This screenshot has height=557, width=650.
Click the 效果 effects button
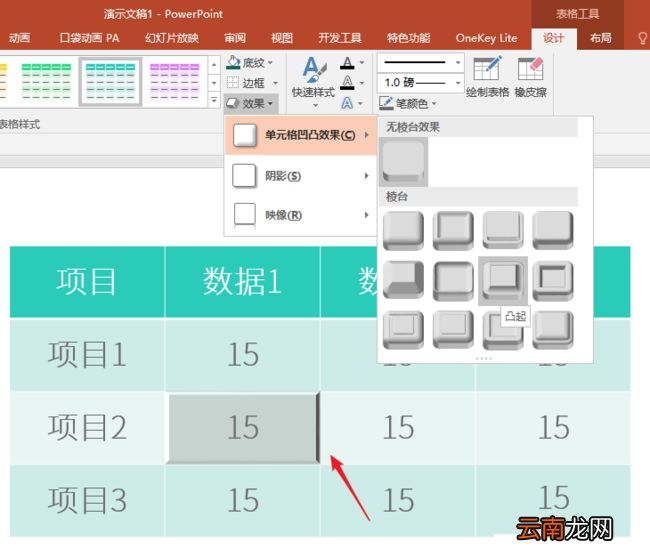pyautogui.click(x=250, y=103)
